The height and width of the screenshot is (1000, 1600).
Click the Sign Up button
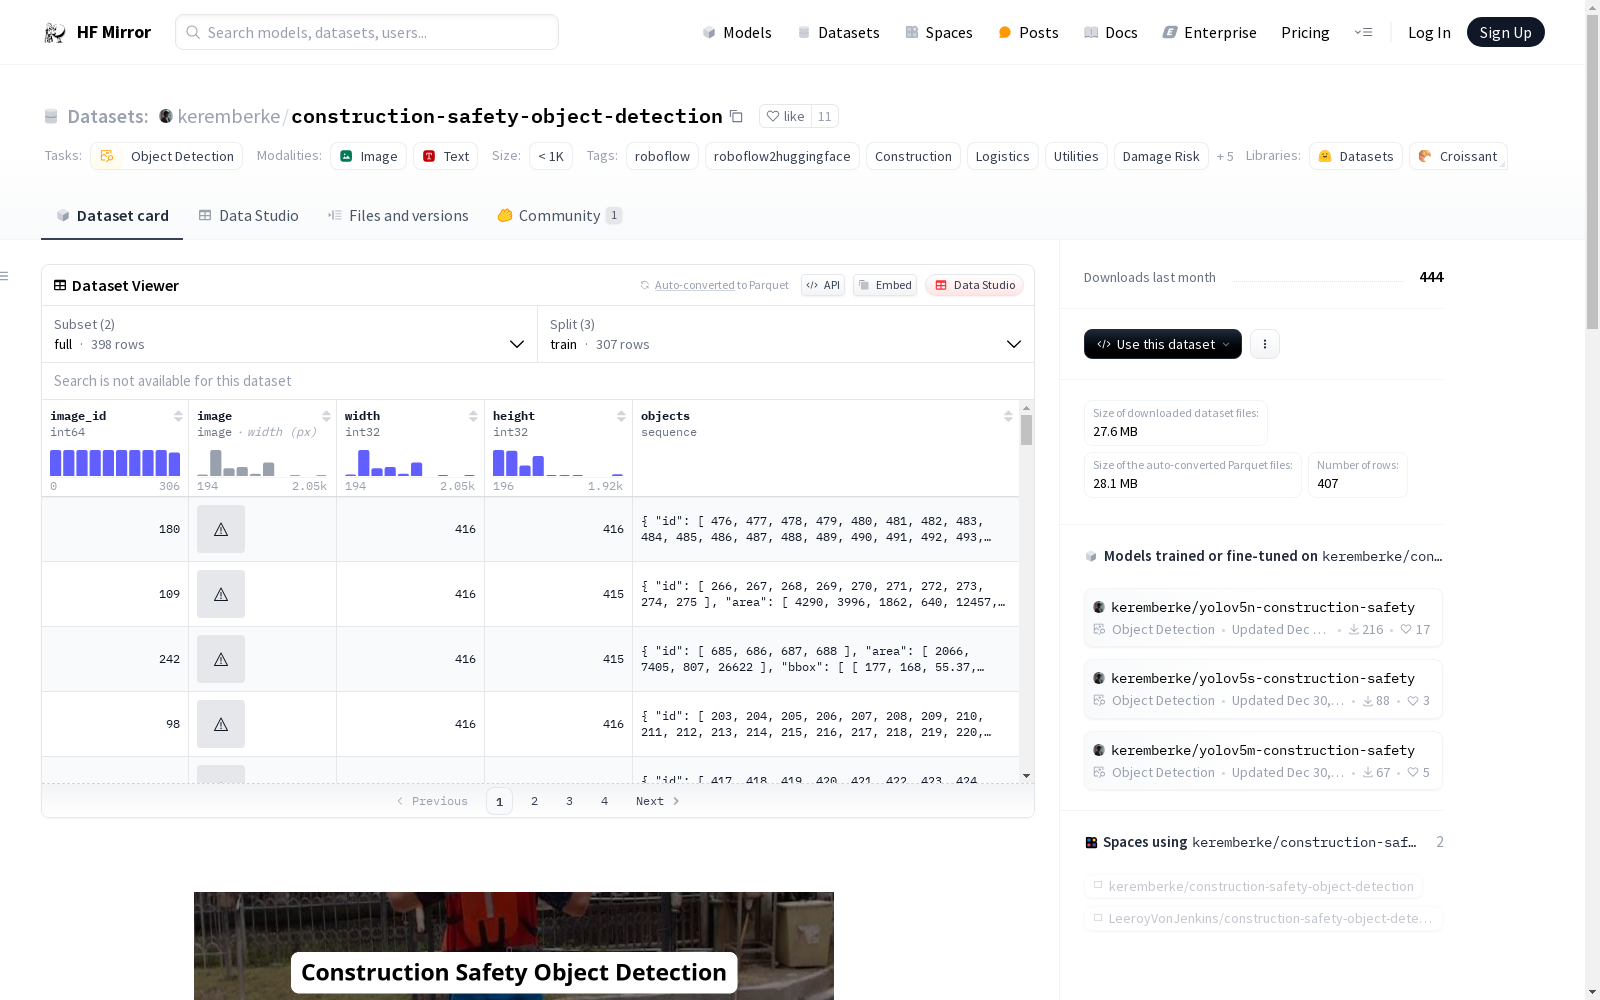tap(1506, 32)
